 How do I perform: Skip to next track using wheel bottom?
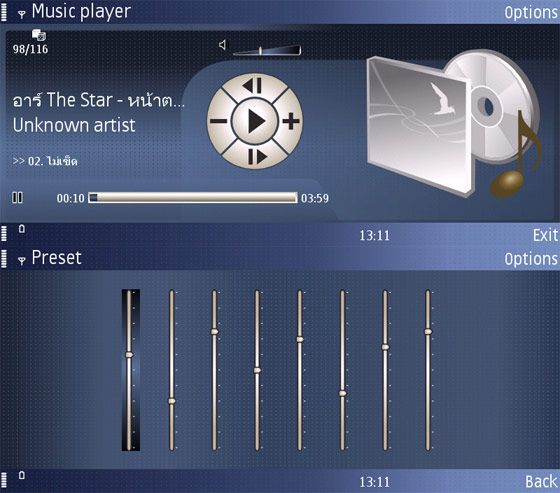point(257,156)
